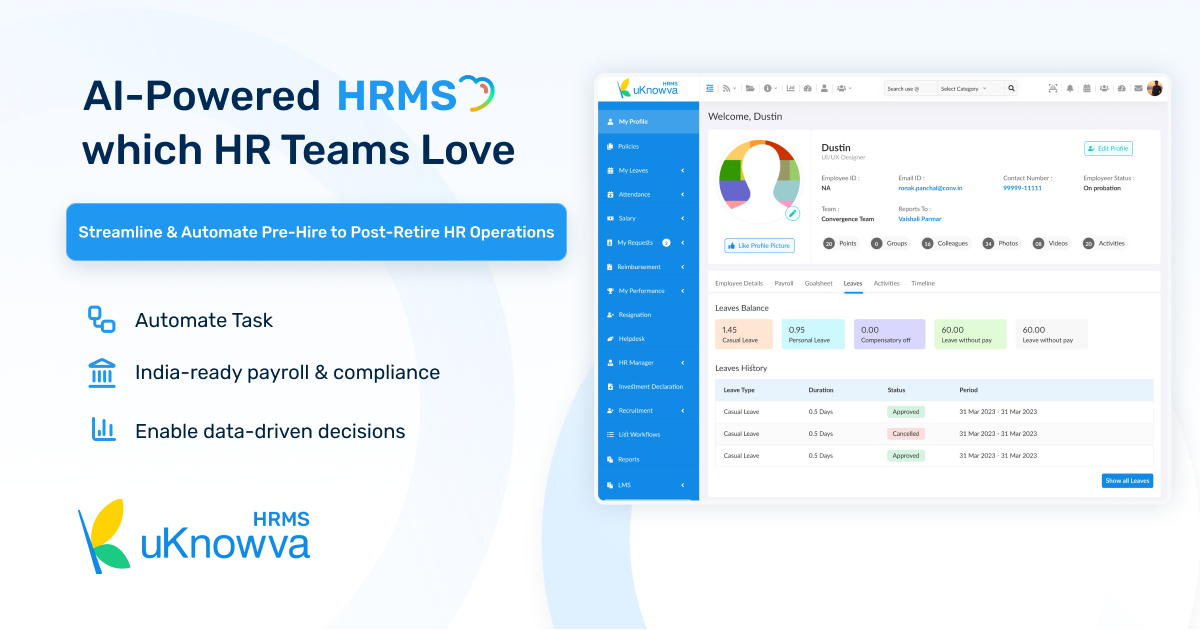This screenshot has height=630, width=1200.
Task: Expand the Attendance sidebar chevron
Action: click(x=683, y=194)
